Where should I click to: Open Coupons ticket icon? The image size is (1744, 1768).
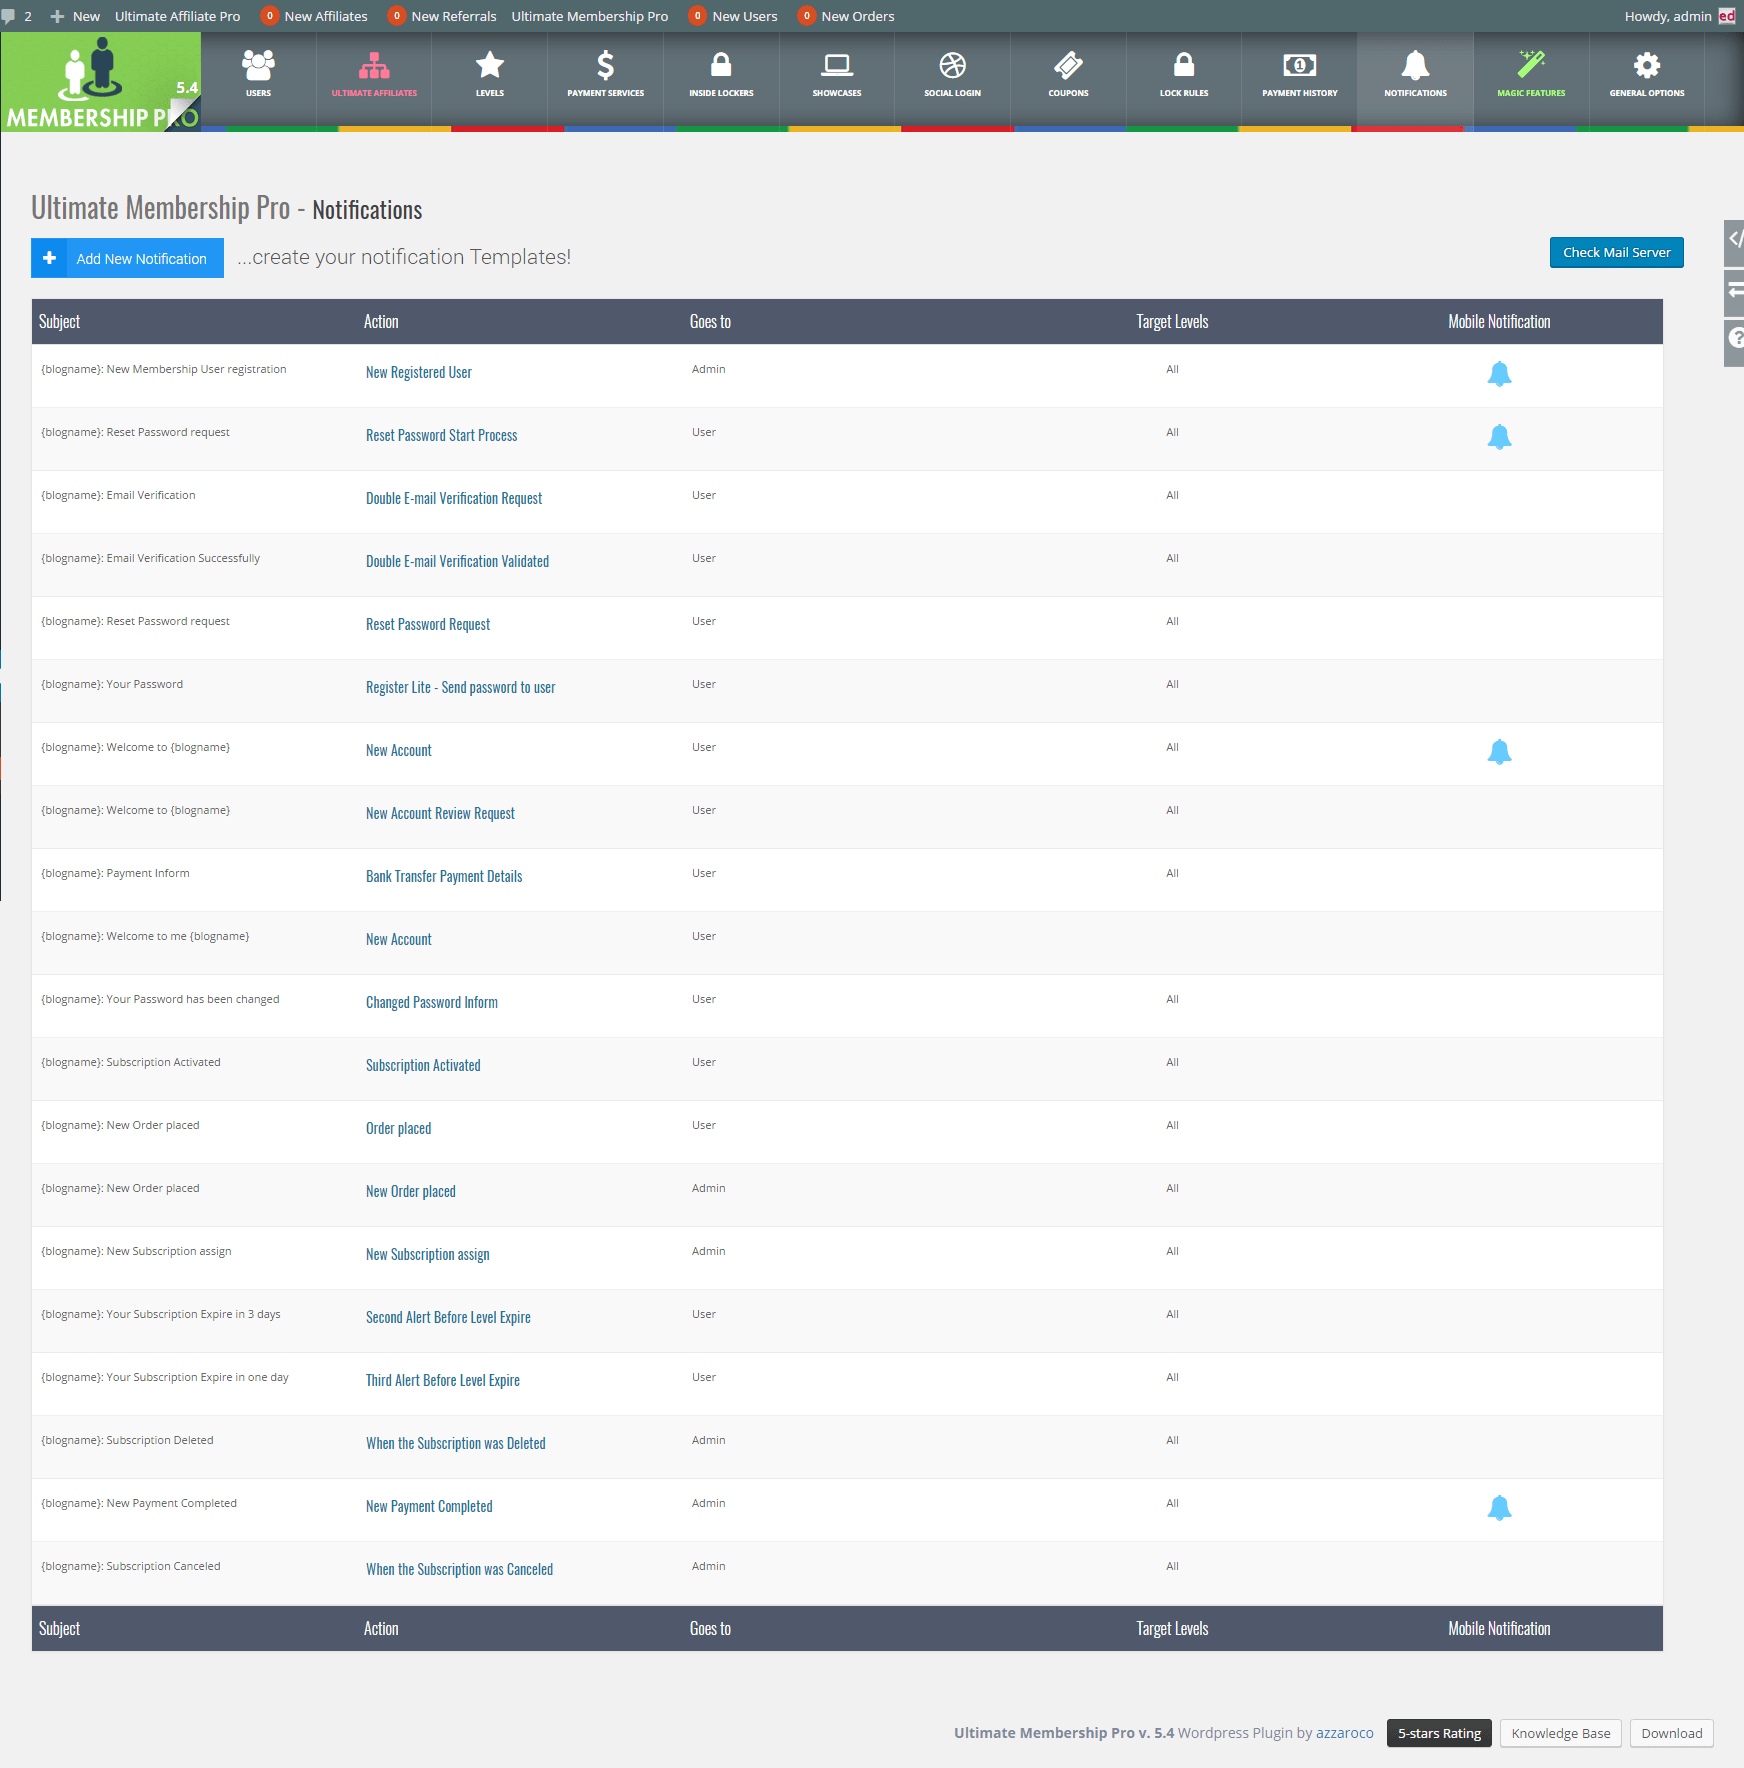tap(1068, 66)
